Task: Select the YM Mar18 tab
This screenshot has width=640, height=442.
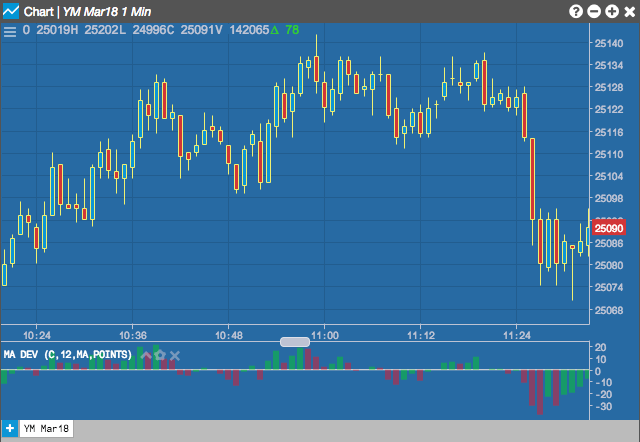Action: [46, 429]
